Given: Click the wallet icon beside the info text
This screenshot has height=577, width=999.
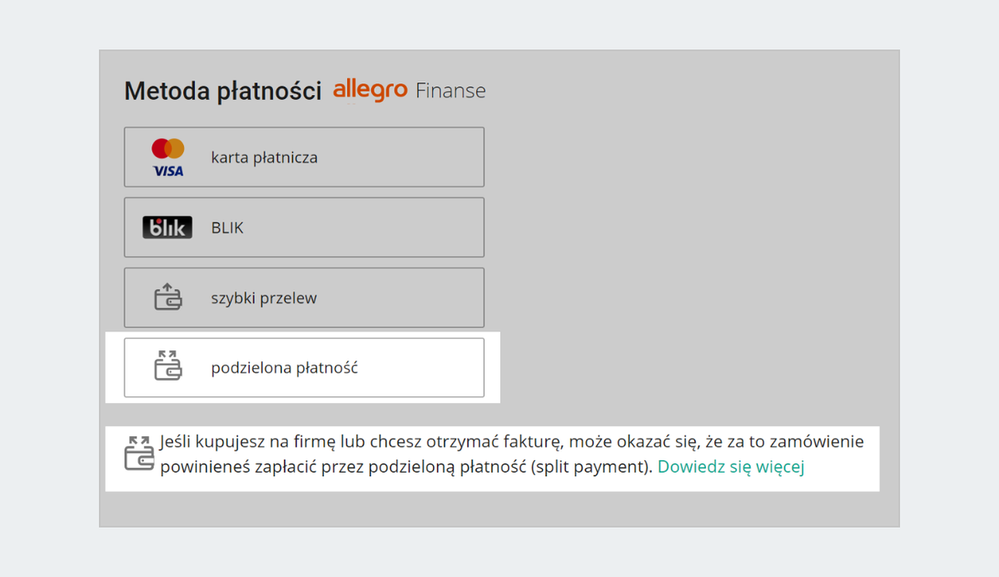Looking at the screenshot, I should coord(139,453).
